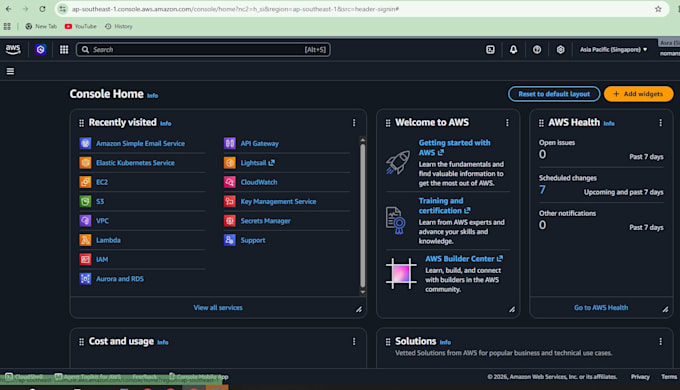
Task: Click Info link next to AWS Health
Action: 609,124
